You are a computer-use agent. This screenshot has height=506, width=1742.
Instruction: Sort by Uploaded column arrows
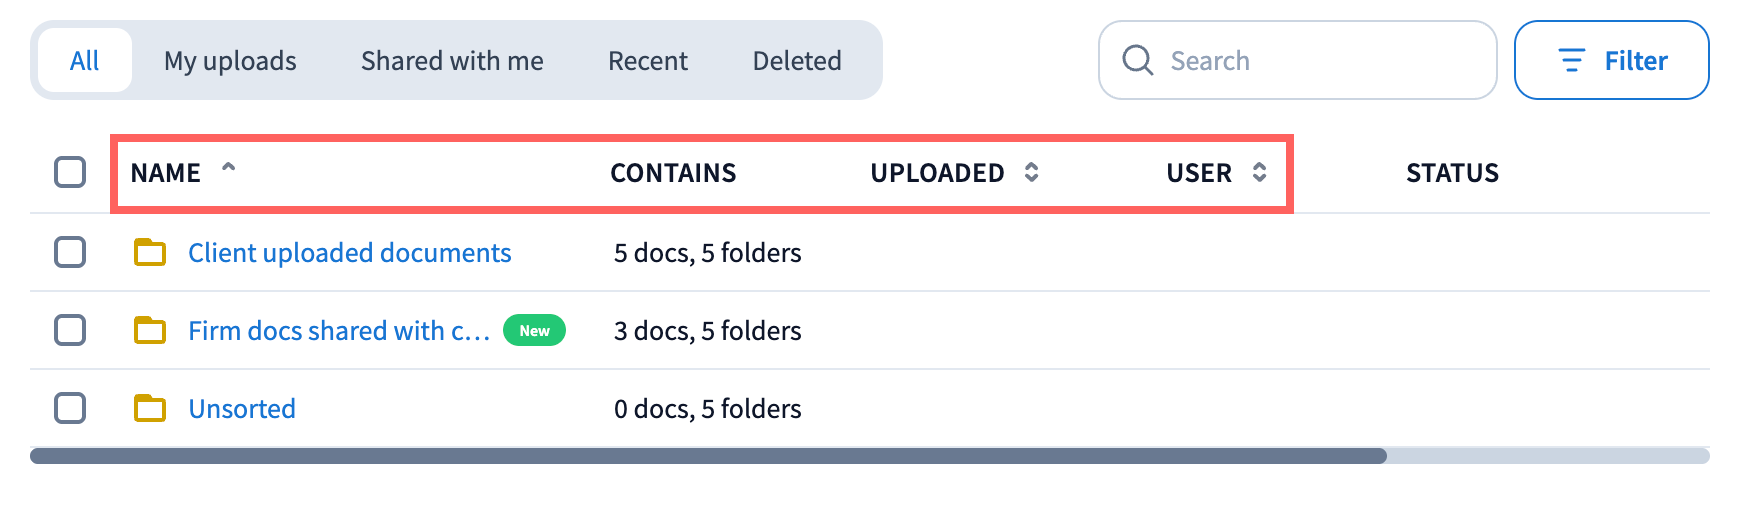[1031, 172]
